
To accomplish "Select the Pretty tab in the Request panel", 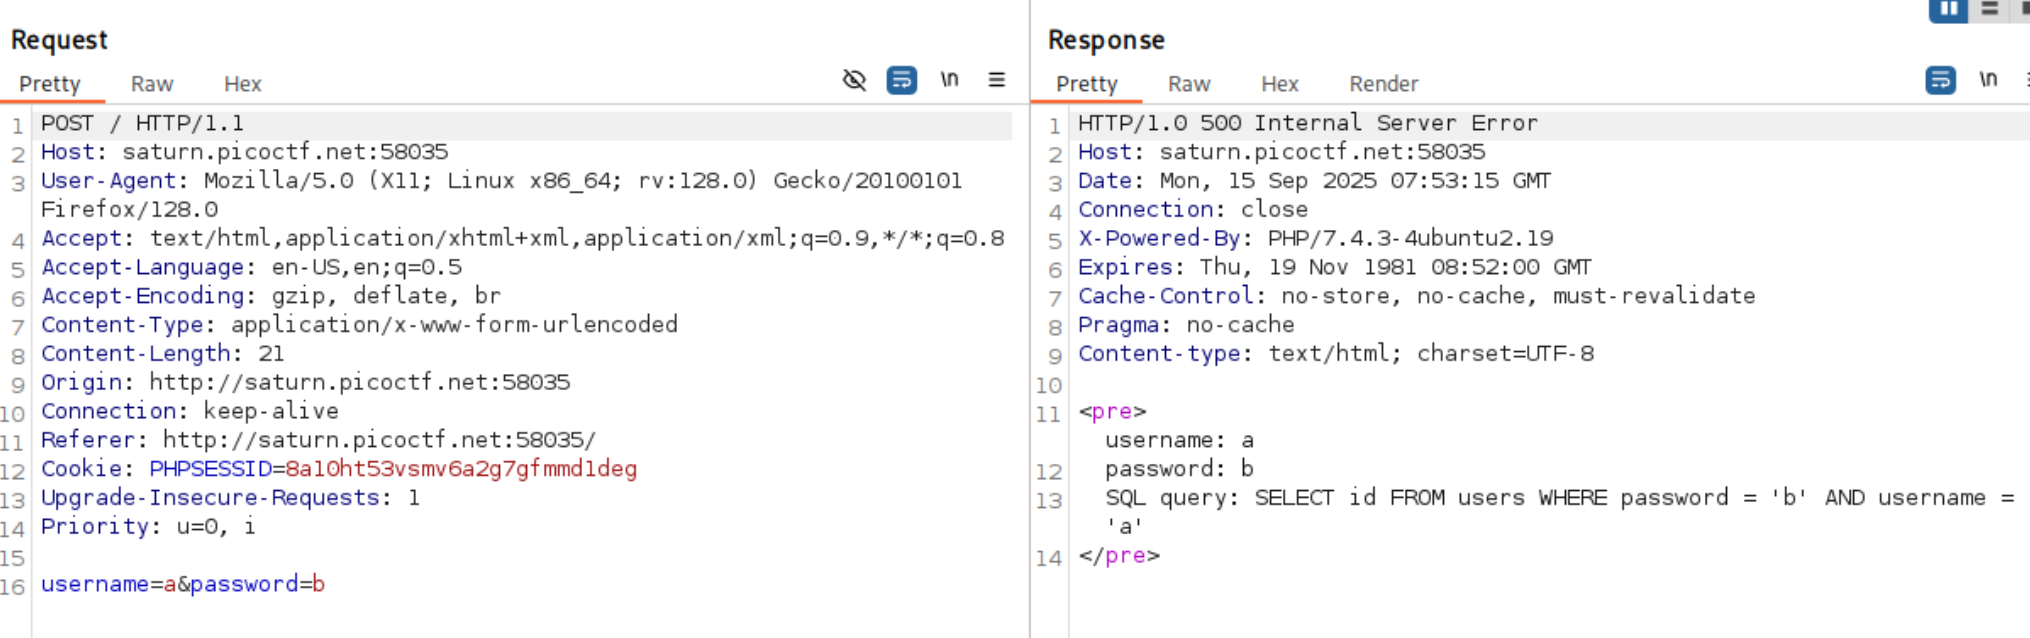I will (x=50, y=84).
